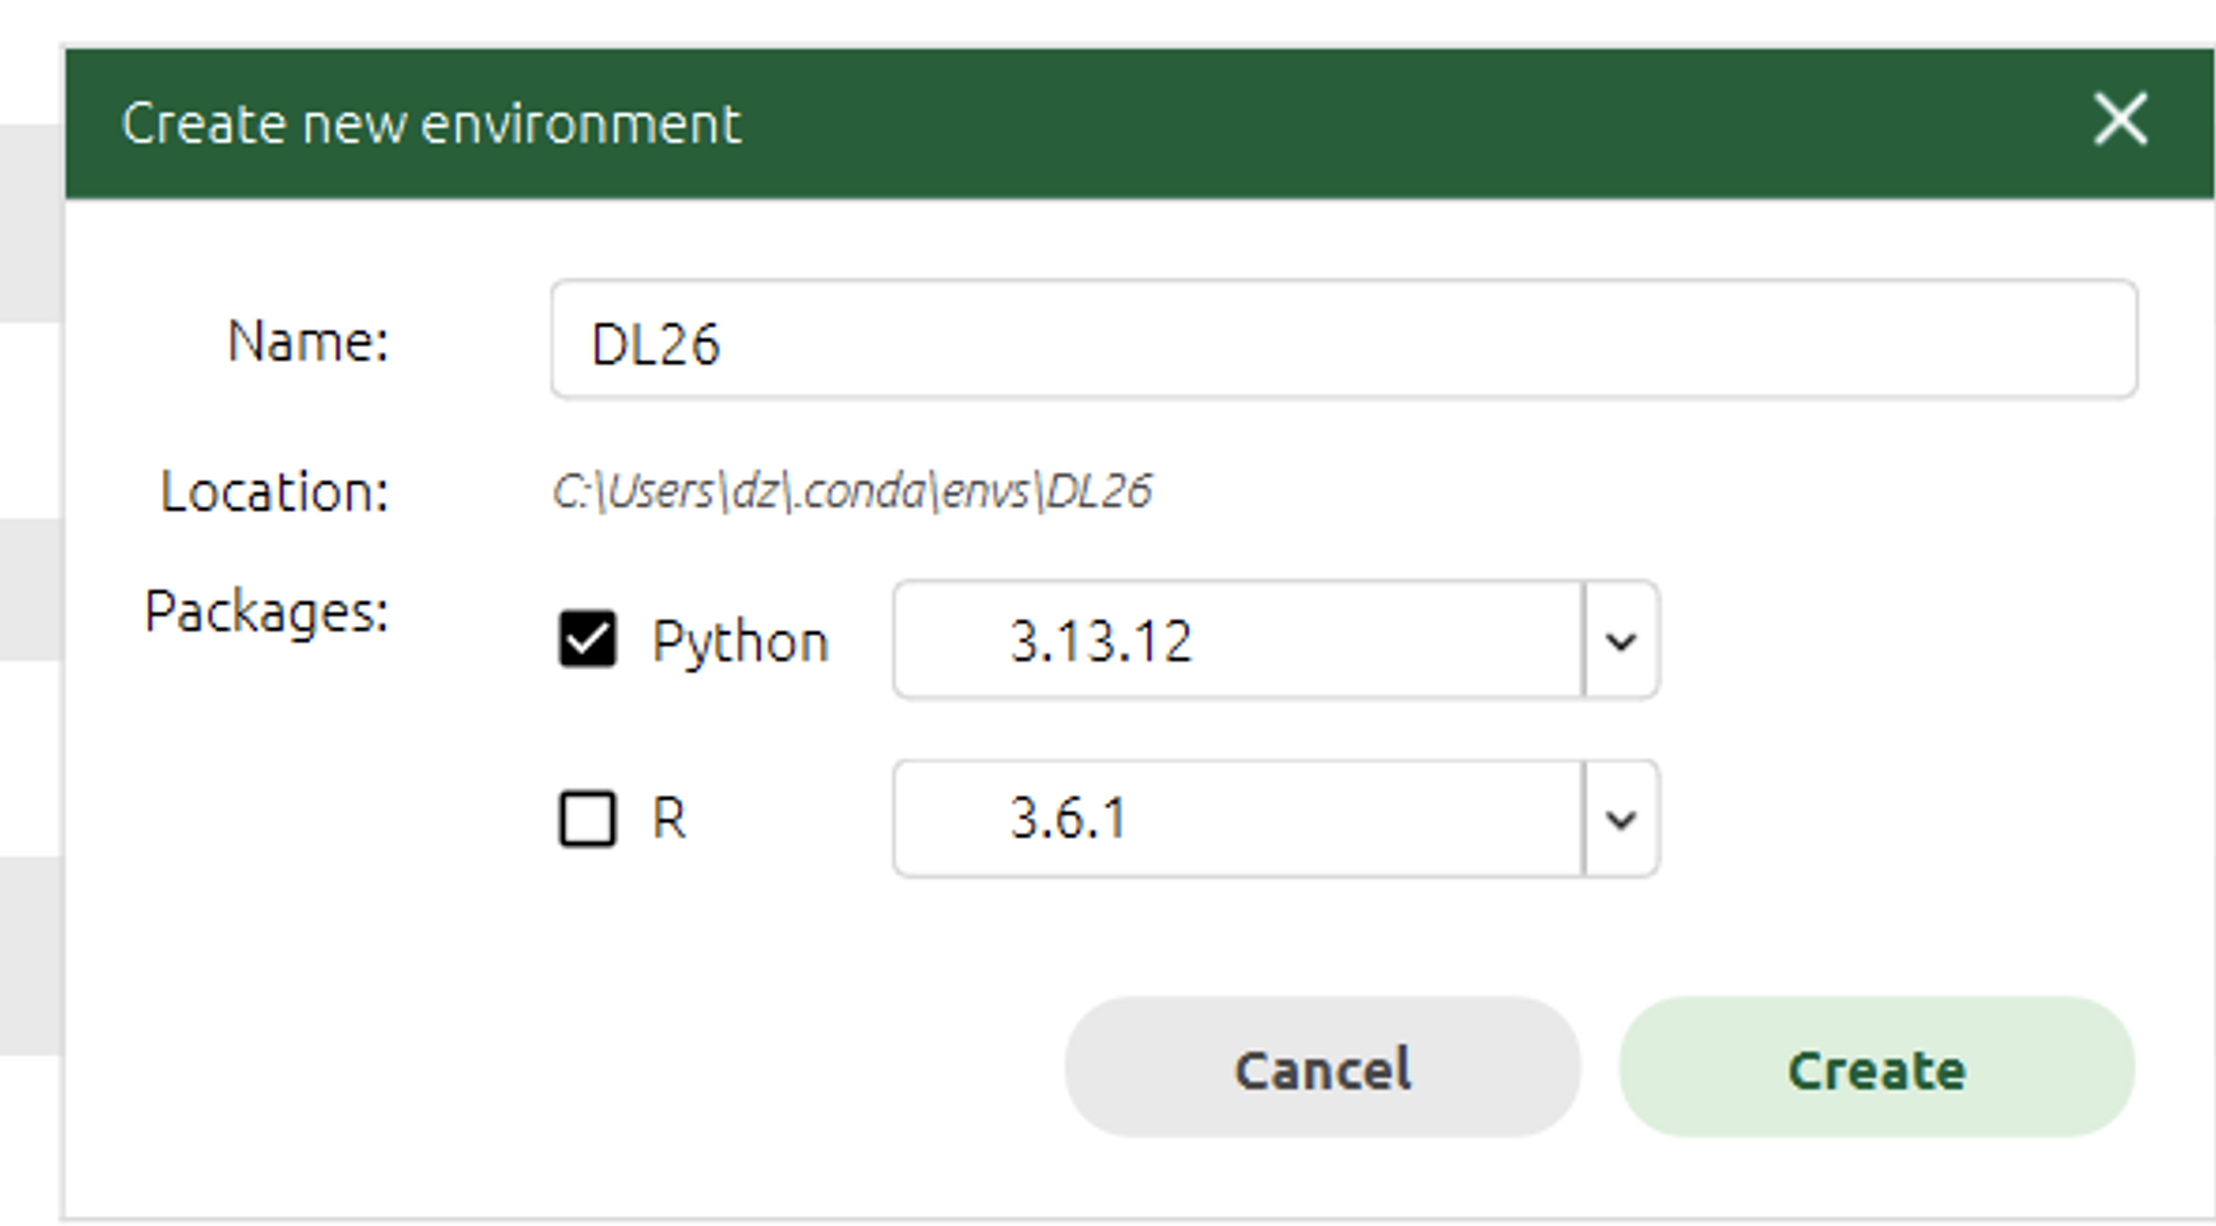Close the Create new environment dialog
Screen dimensions: 2216x1226
coord(2120,120)
